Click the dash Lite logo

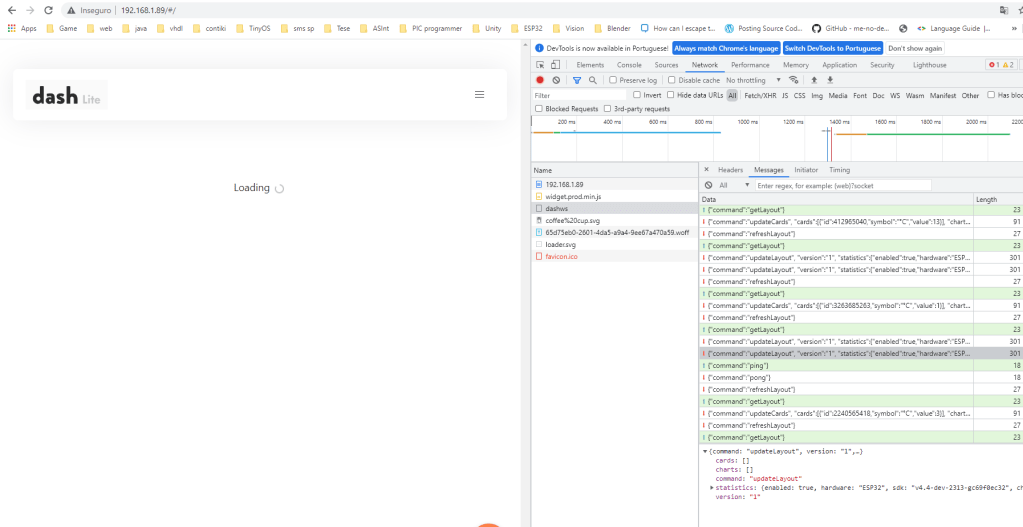67,96
